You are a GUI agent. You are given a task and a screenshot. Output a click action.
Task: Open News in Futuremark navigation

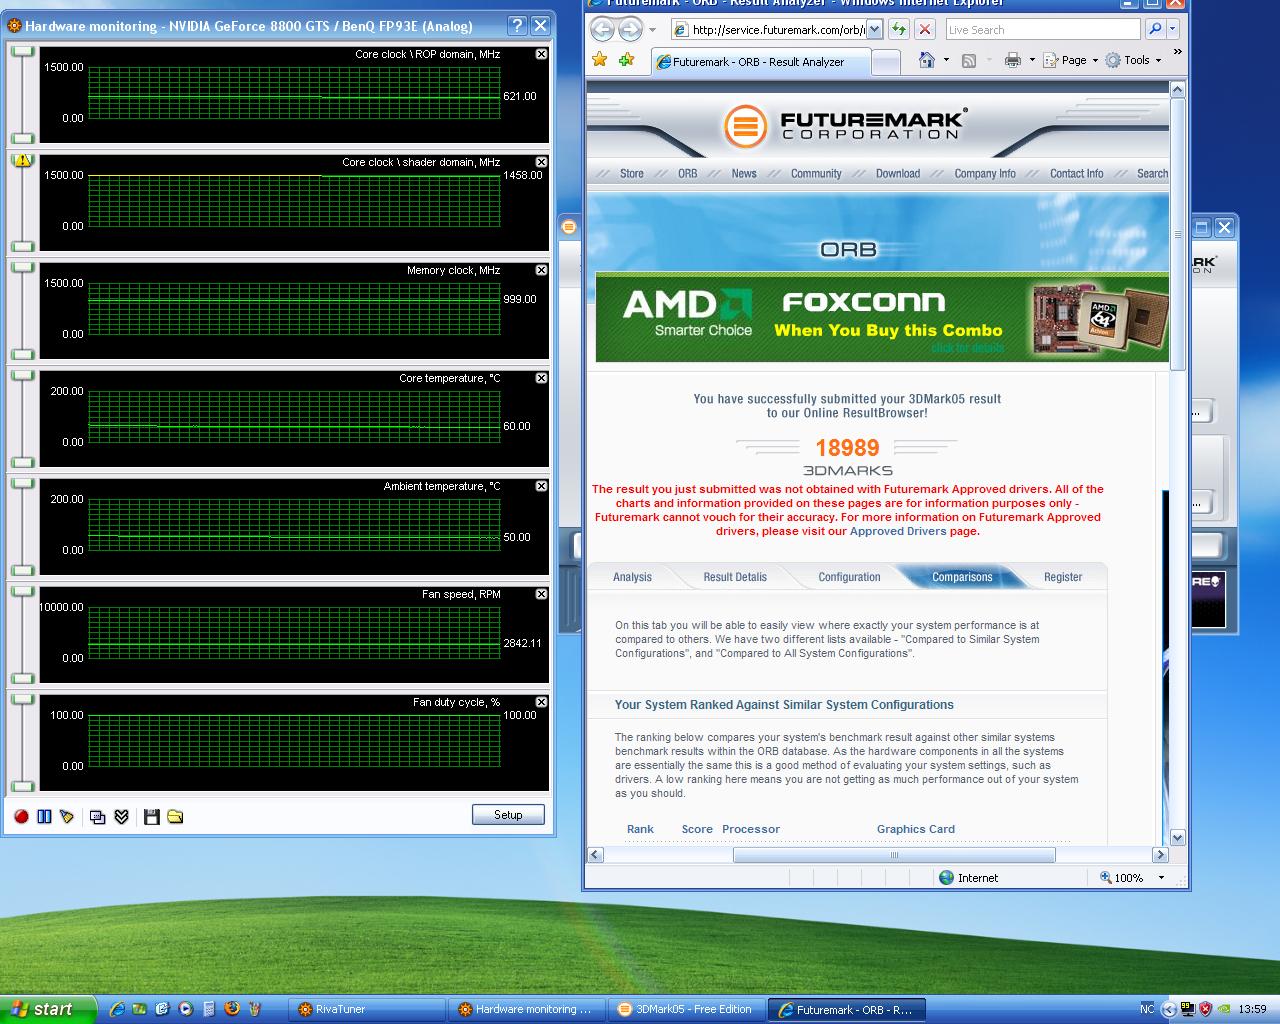(744, 173)
